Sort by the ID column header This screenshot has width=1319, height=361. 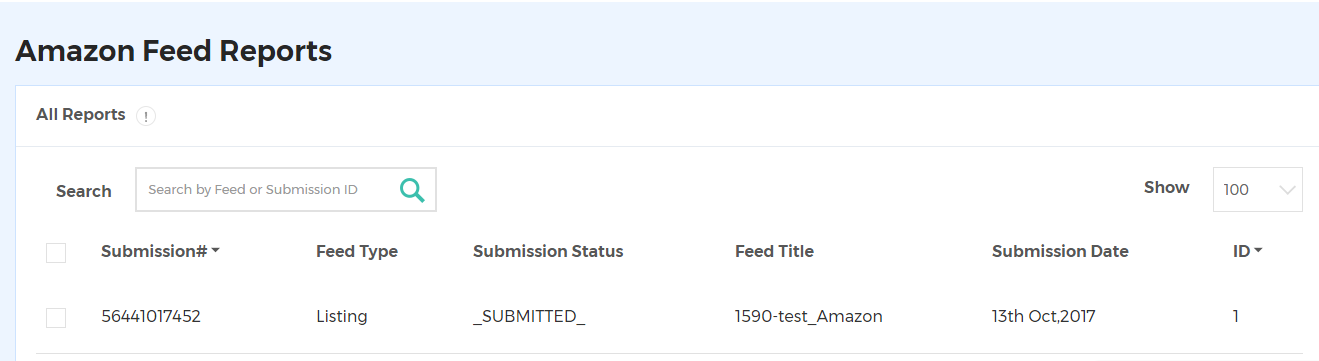[x=1241, y=252]
